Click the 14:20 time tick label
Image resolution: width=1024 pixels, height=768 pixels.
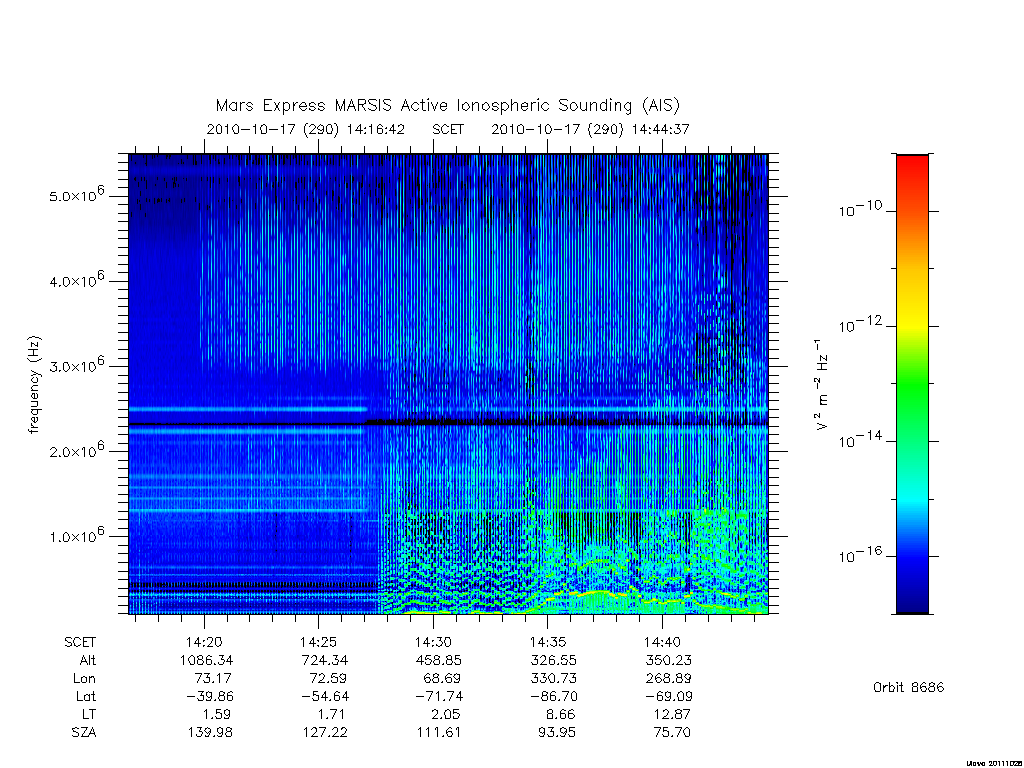pos(204,643)
